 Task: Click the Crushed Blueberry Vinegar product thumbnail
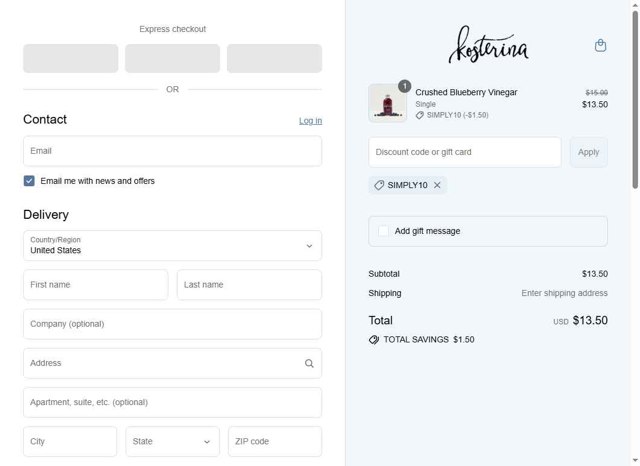[x=387, y=103]
